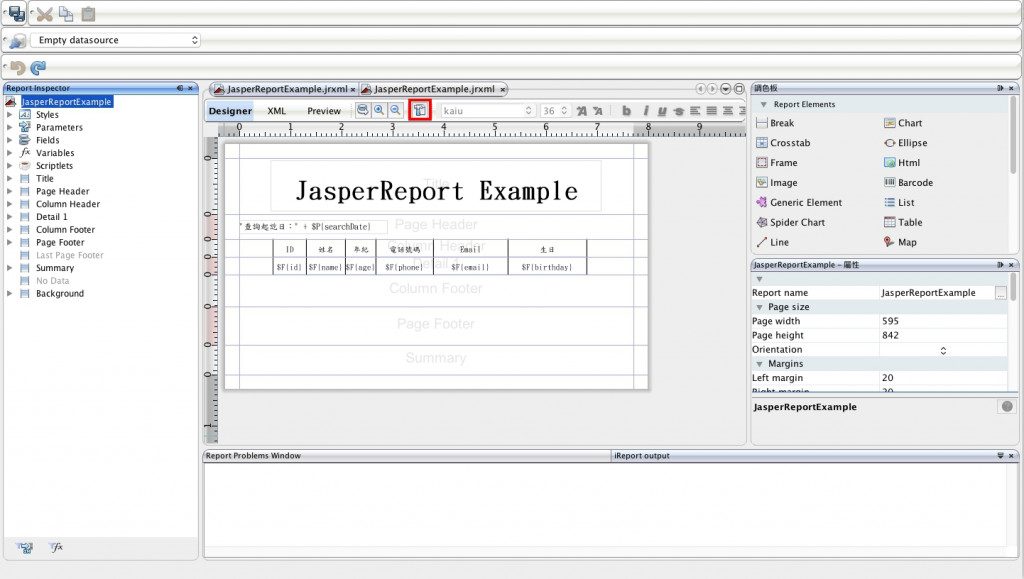The height and width of the screenshot is (579, 1024).
Task: Pick the Line element from palette
Action: pyautogui.click(x=773, y=242)
